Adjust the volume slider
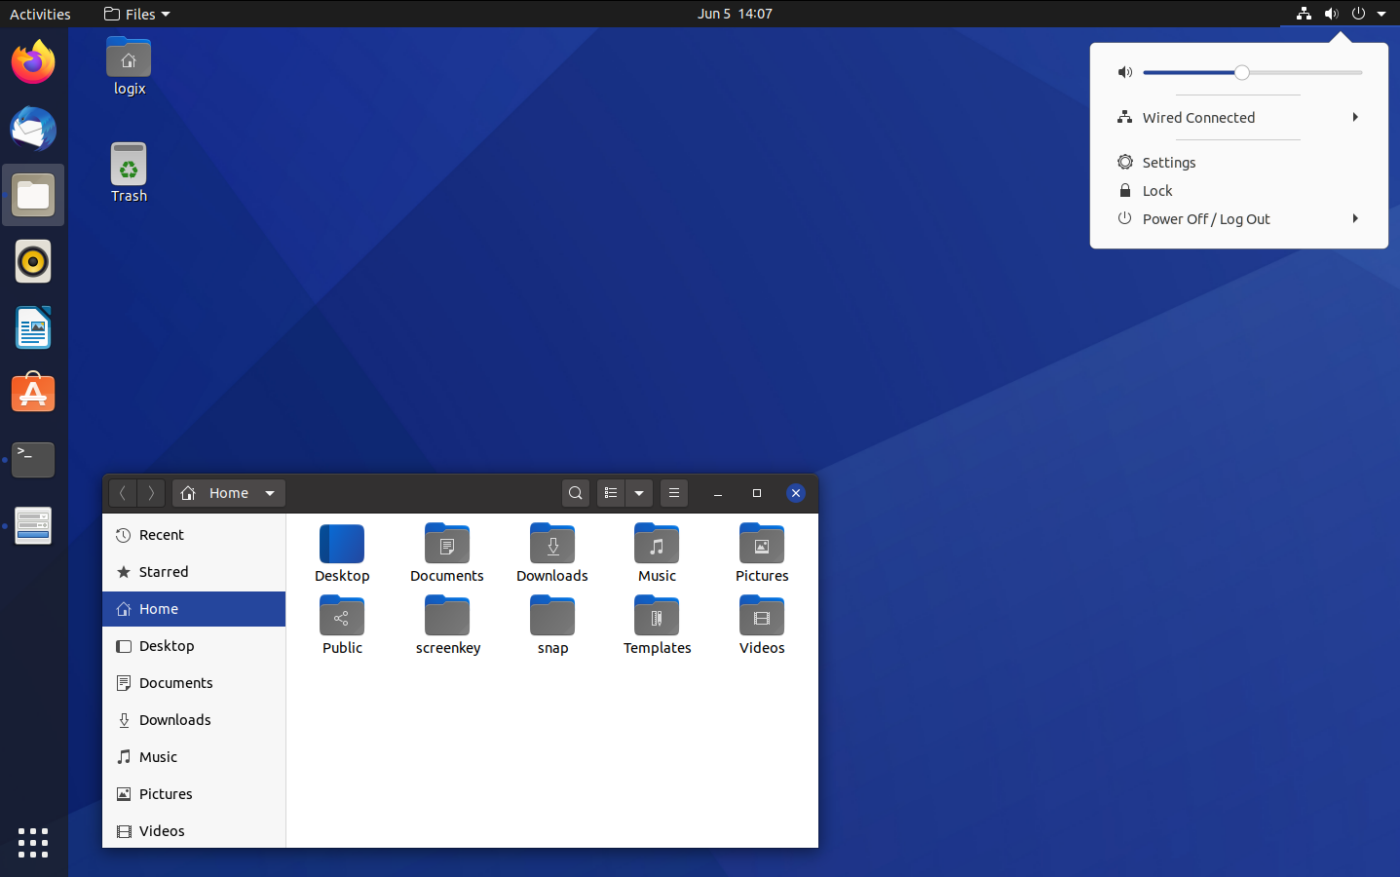This screenshot has width=1400, height=877. (x=1242, y=71)
